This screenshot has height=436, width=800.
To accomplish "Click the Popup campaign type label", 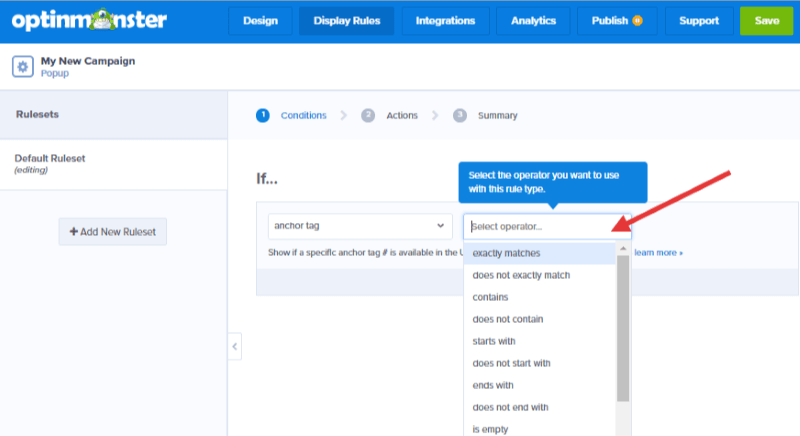I will [55, 73].
